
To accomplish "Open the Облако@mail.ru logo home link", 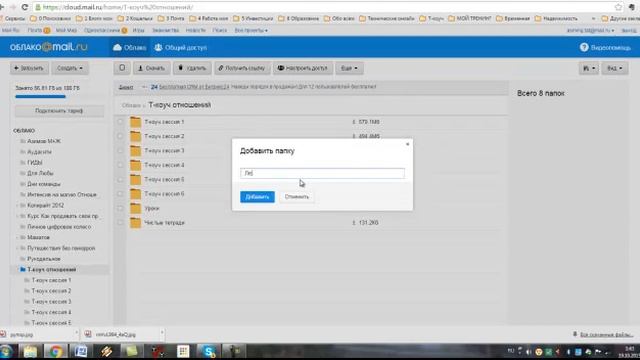I will pos(49,47).
